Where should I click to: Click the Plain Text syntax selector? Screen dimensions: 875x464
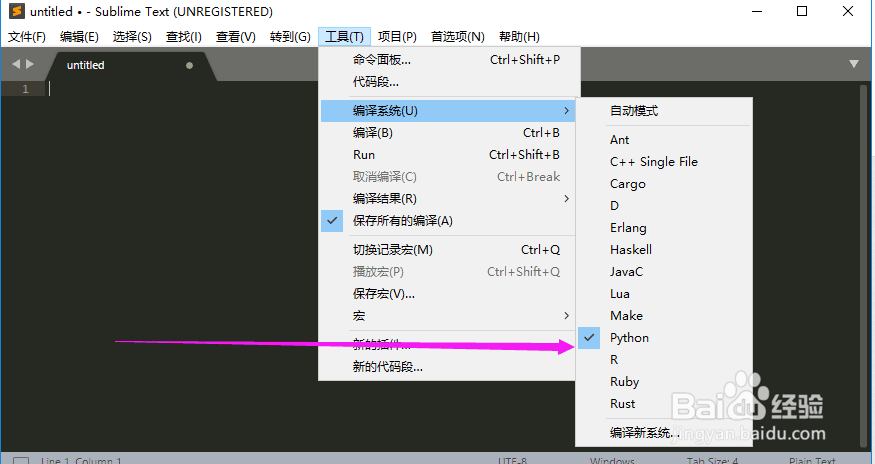tap(812, 461)
